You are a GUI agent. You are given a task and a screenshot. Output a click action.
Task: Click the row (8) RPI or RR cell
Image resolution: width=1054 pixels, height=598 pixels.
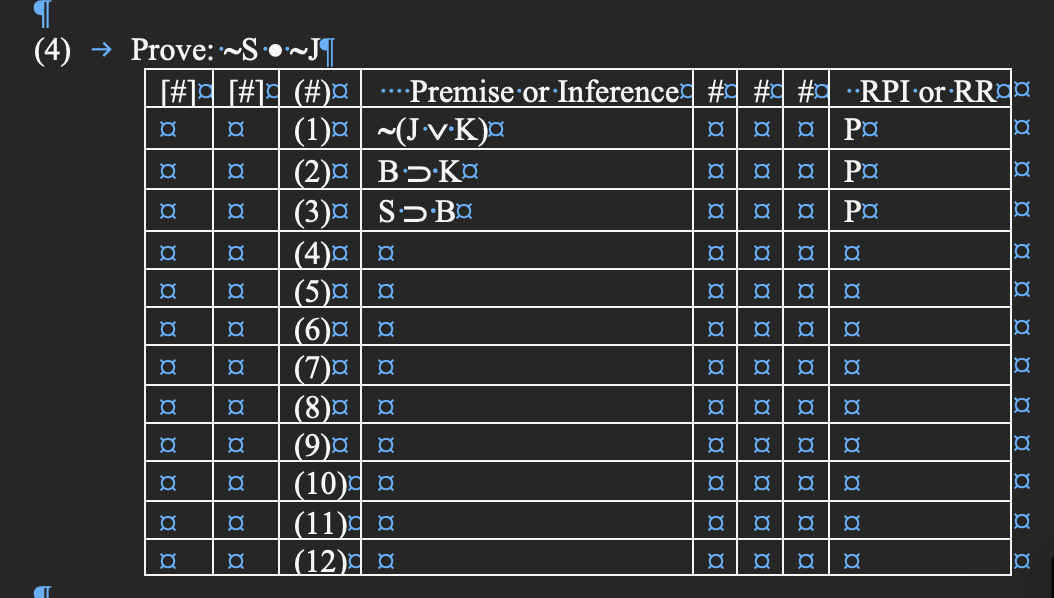click(x=920, y=404)
